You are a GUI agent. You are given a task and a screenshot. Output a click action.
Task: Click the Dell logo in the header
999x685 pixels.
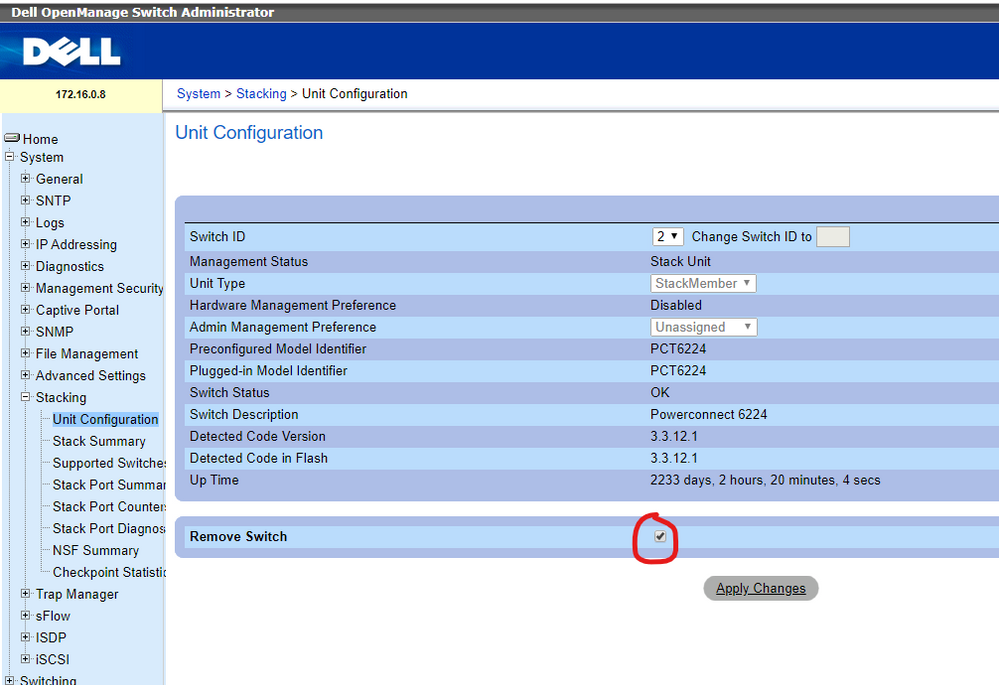pyautogui.click(x=71, y=51)
